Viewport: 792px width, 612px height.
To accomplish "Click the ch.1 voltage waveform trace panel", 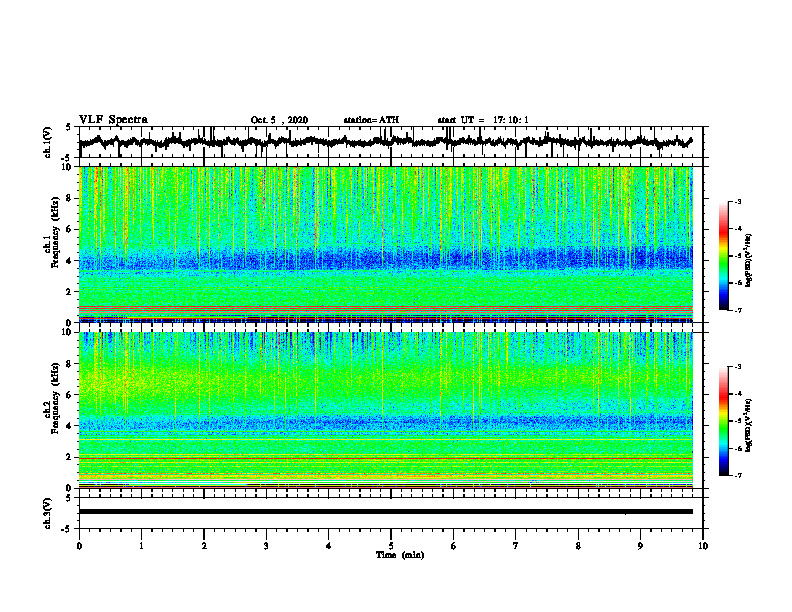I will coord(390,142).
